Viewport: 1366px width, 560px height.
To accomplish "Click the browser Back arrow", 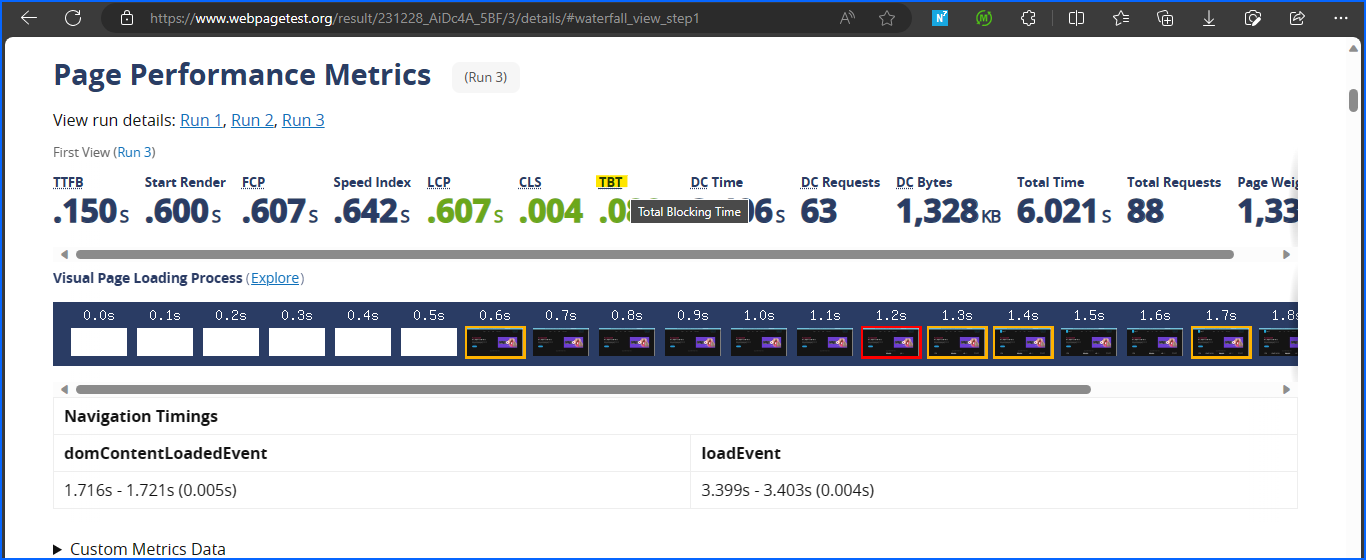I will click(29, 18).
